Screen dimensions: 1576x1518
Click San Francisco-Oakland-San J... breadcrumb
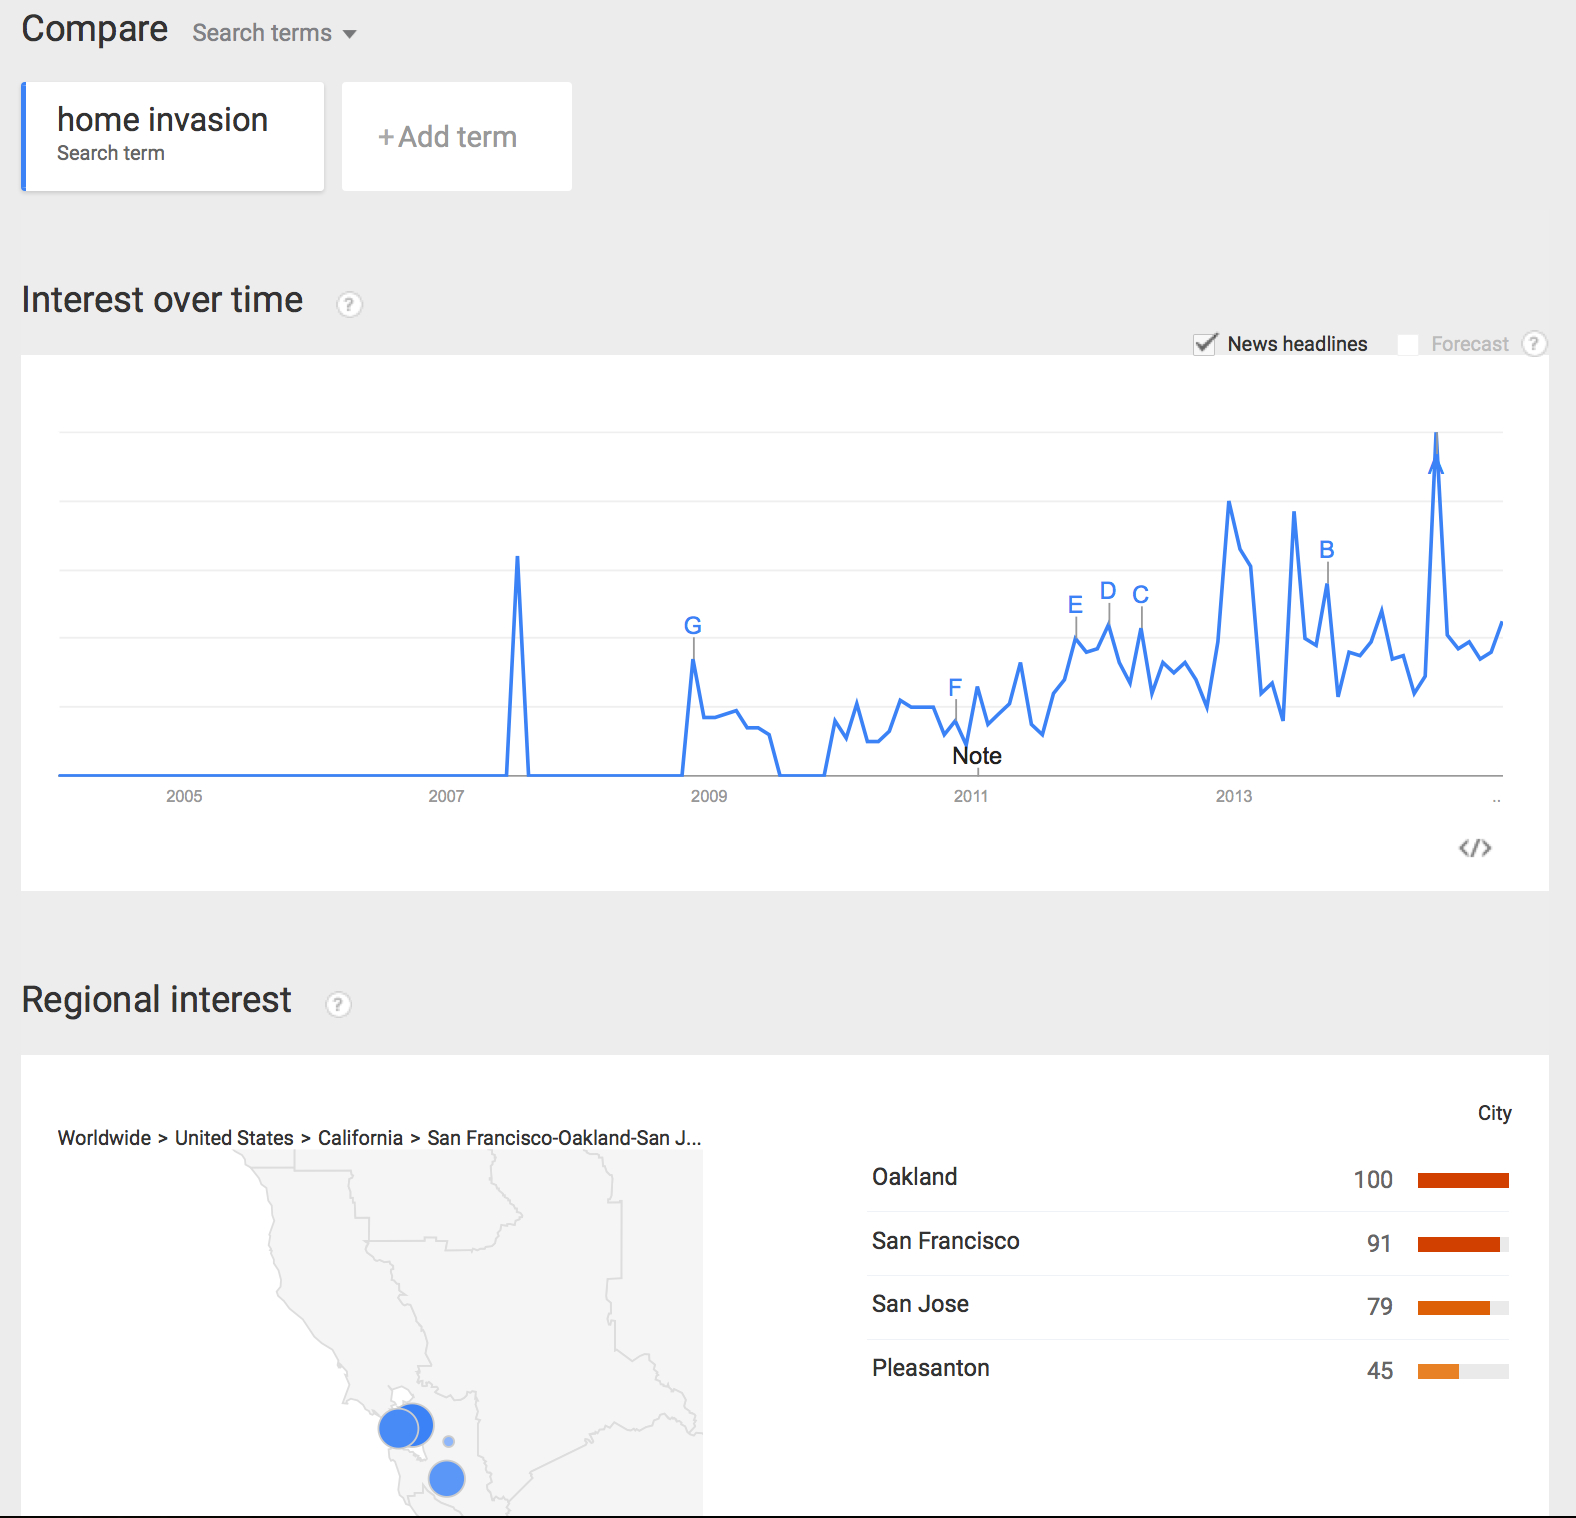click(564, 1138)
